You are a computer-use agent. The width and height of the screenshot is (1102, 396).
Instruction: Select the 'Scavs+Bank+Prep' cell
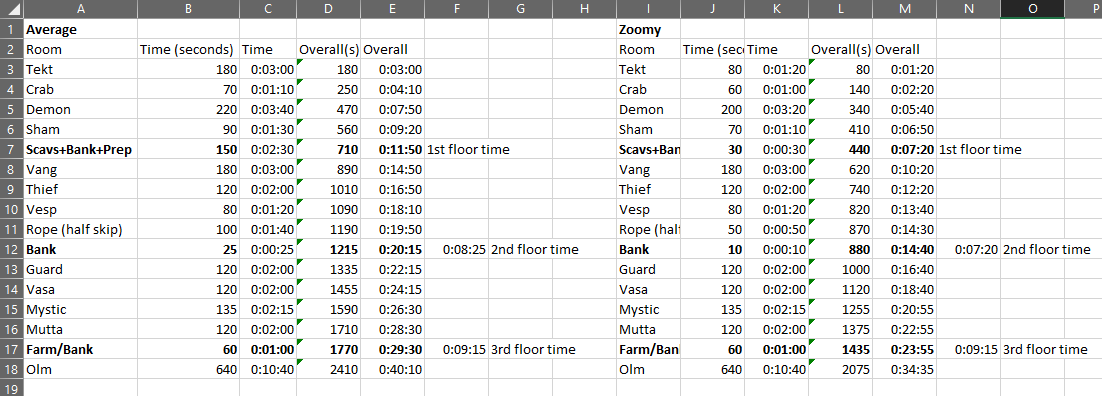pyautogui.click(x=81, y=150)
